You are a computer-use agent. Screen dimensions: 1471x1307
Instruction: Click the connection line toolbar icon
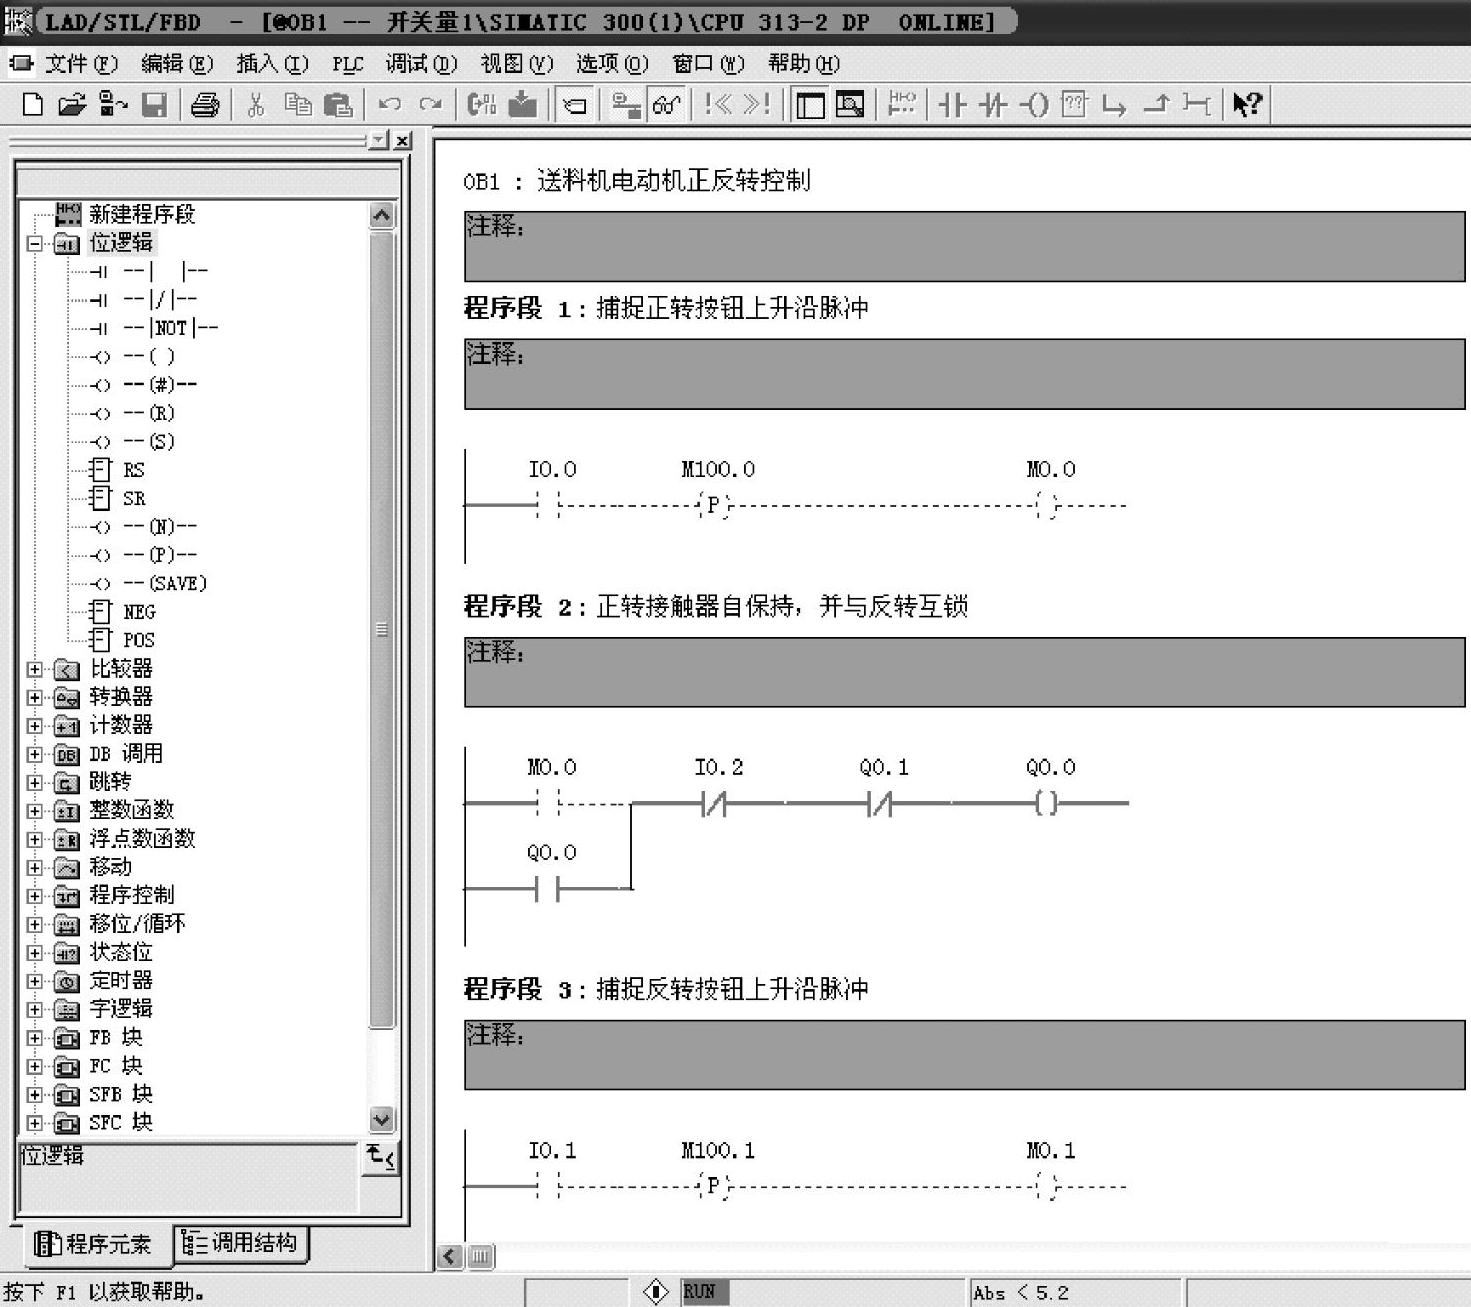(1196, 104)
